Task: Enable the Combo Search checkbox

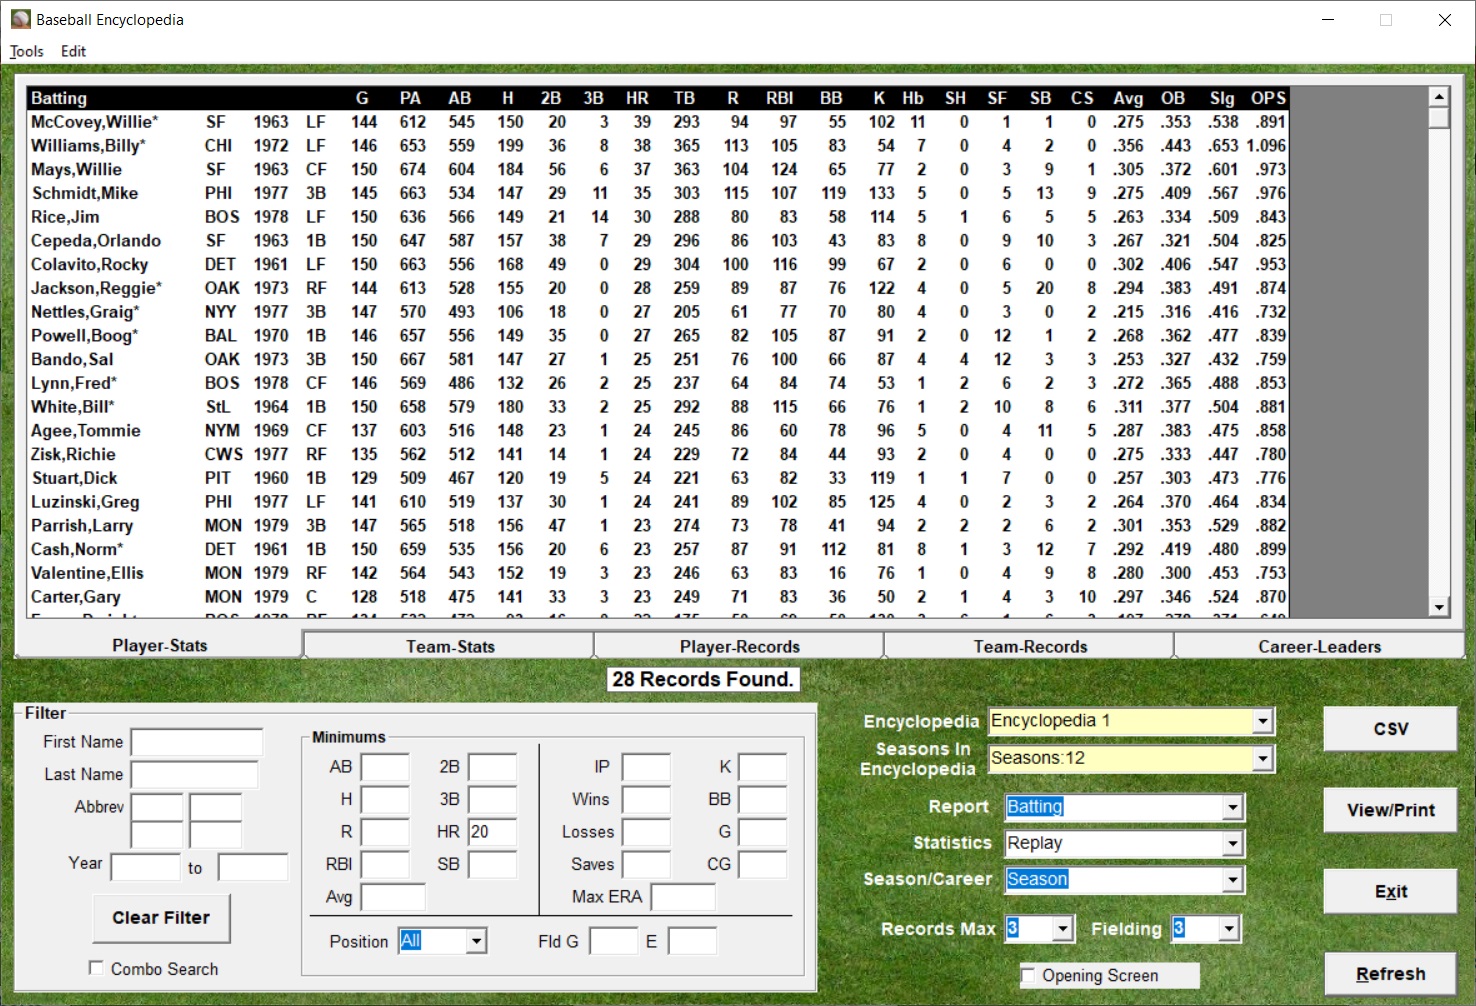Action: click(97, 968)
